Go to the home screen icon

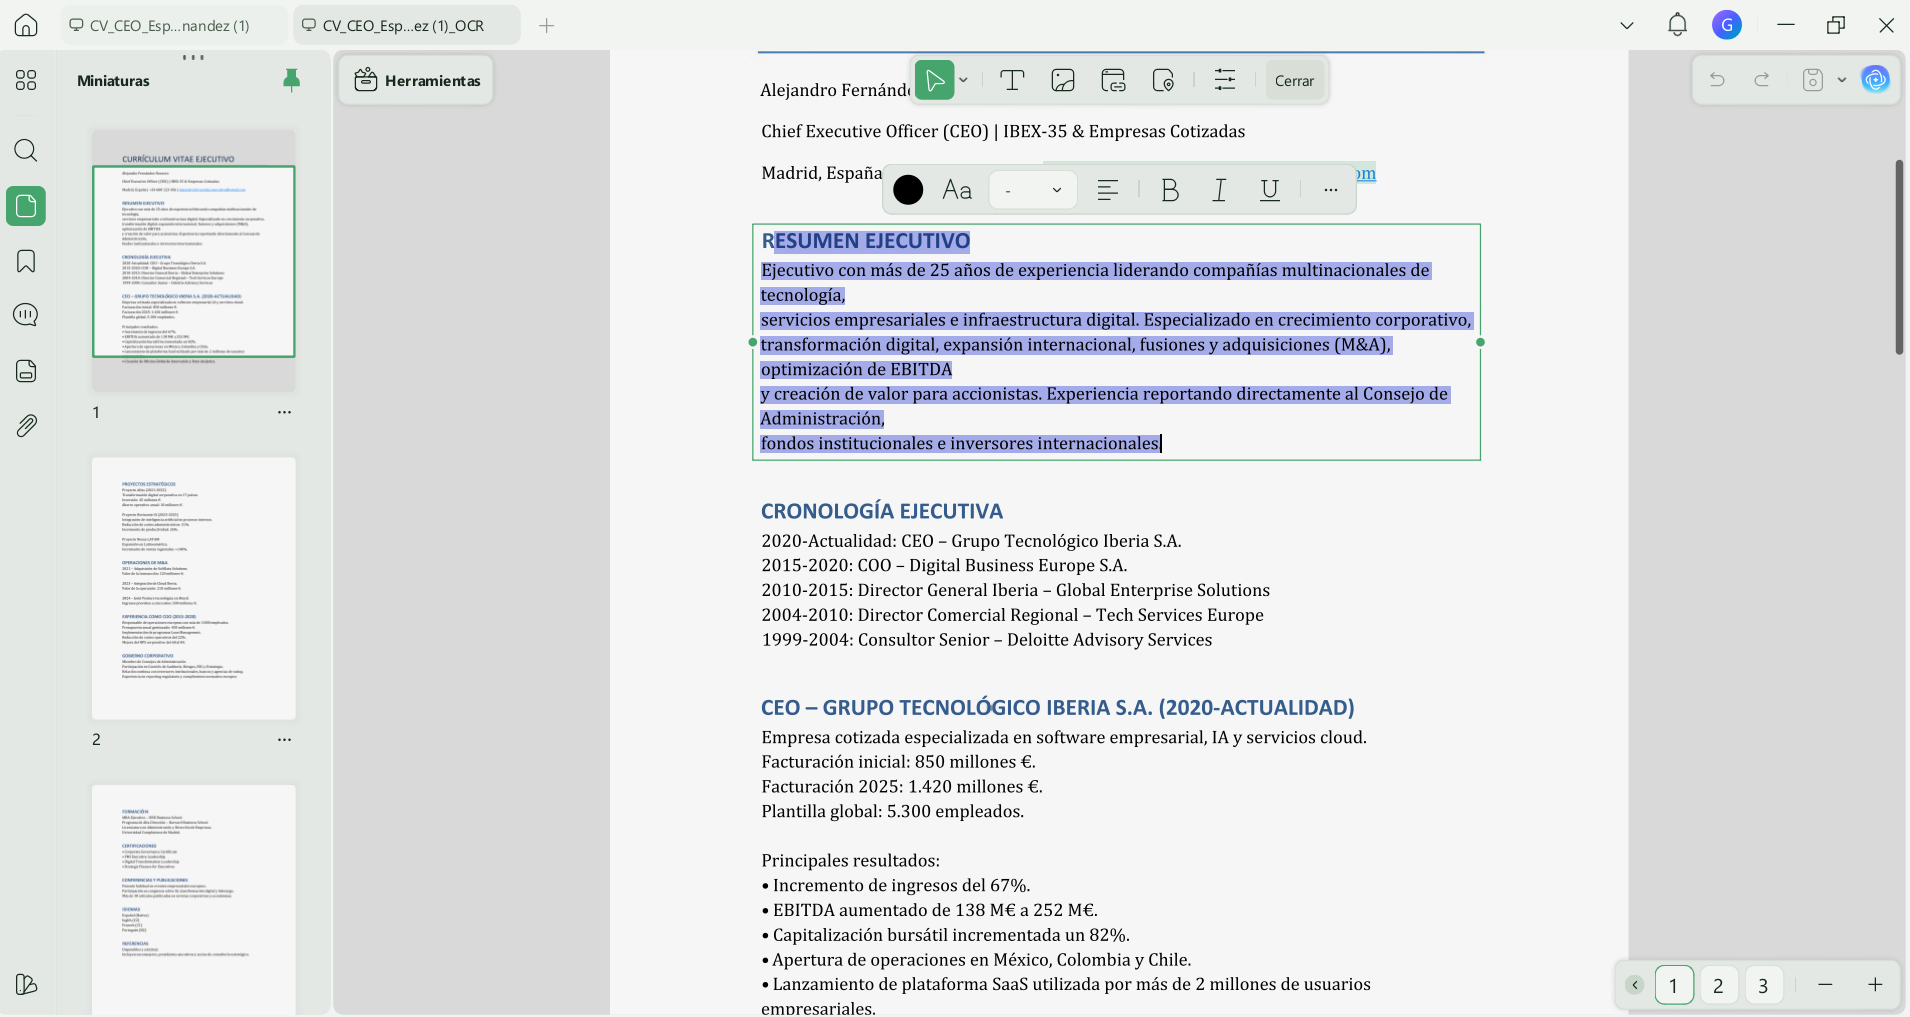26,25
